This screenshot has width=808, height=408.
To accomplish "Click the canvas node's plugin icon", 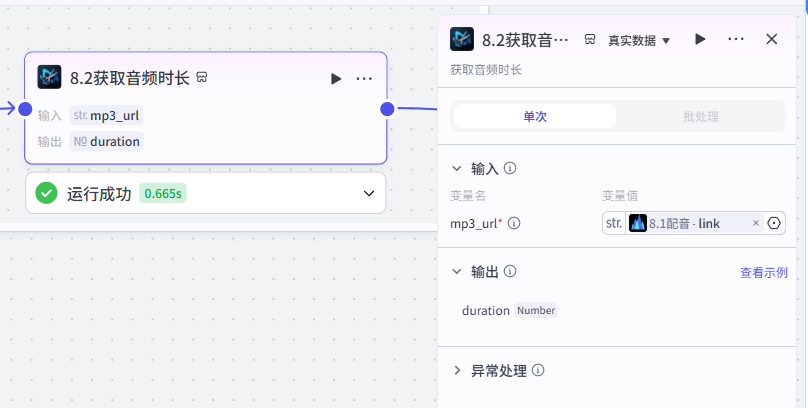I will pyautogui.click(x=49, y=77).
